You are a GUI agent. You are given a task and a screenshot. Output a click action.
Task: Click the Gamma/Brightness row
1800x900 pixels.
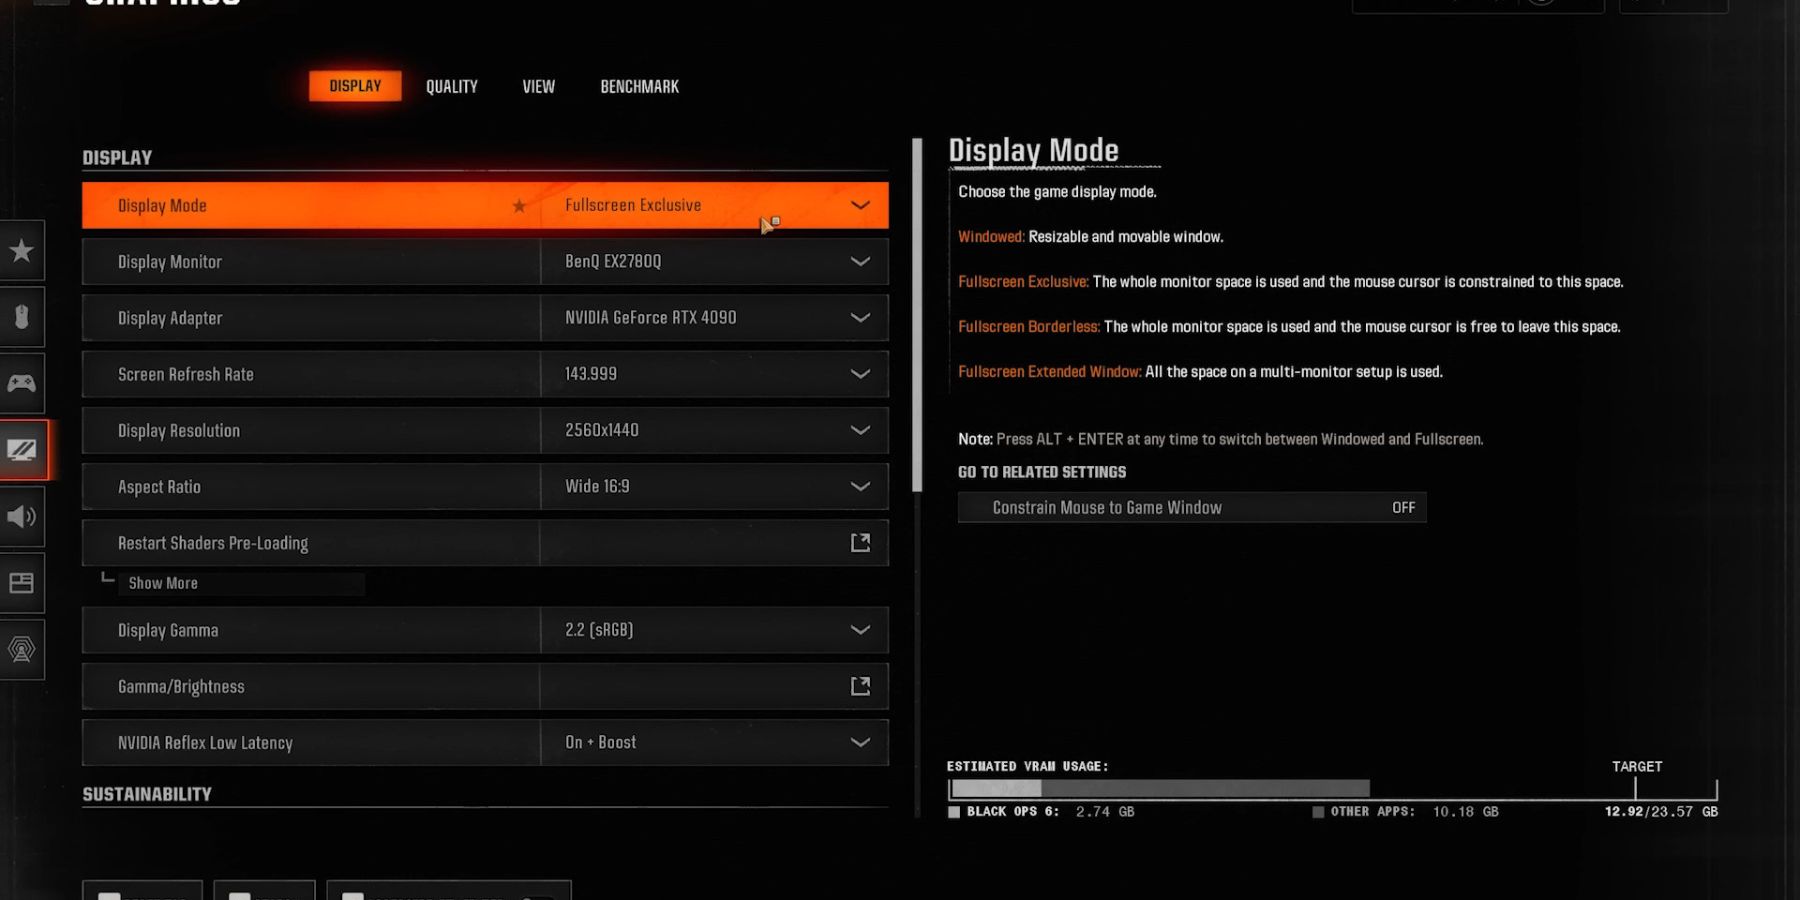(x=485, y=686)
